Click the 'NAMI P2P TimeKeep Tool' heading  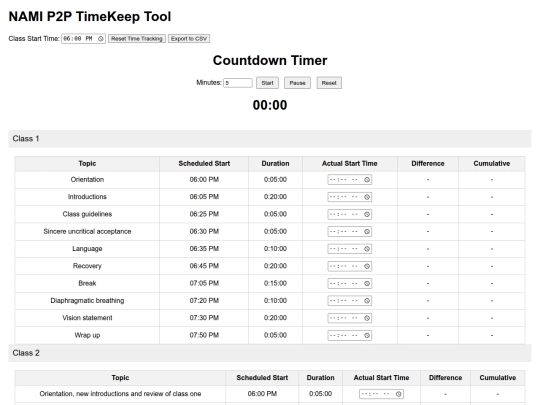[90, 17]
